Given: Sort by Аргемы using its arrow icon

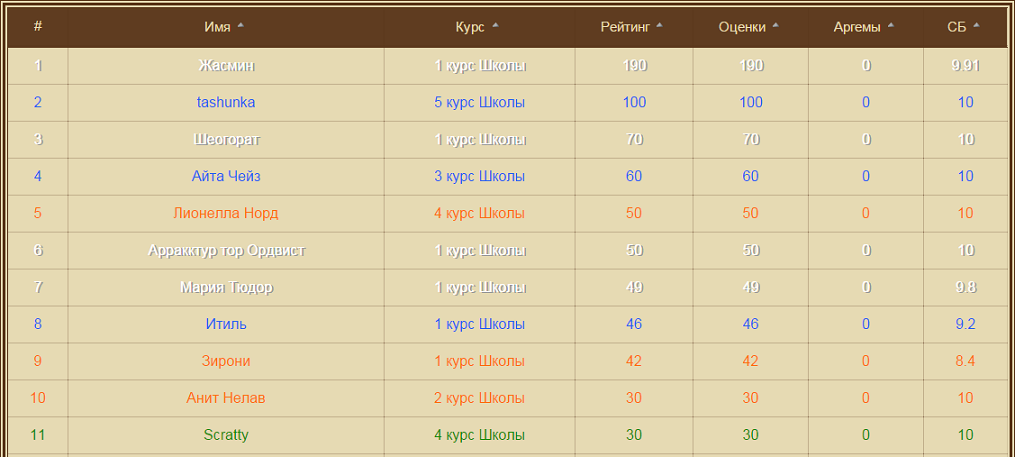Looking at the screenshot, I should click(891, 26).
